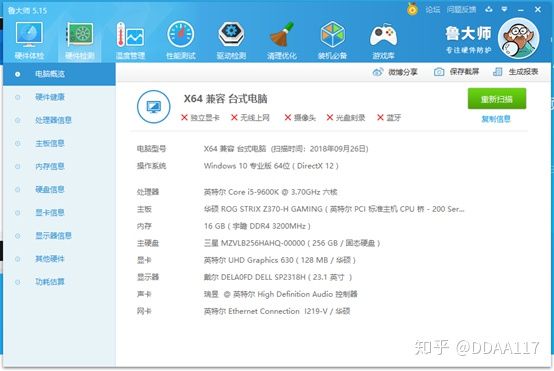Select 功耗估算 in the sidebar
The height and width of the screenshot is (371, 554).
pyautogui.click(x=59, y=282)
